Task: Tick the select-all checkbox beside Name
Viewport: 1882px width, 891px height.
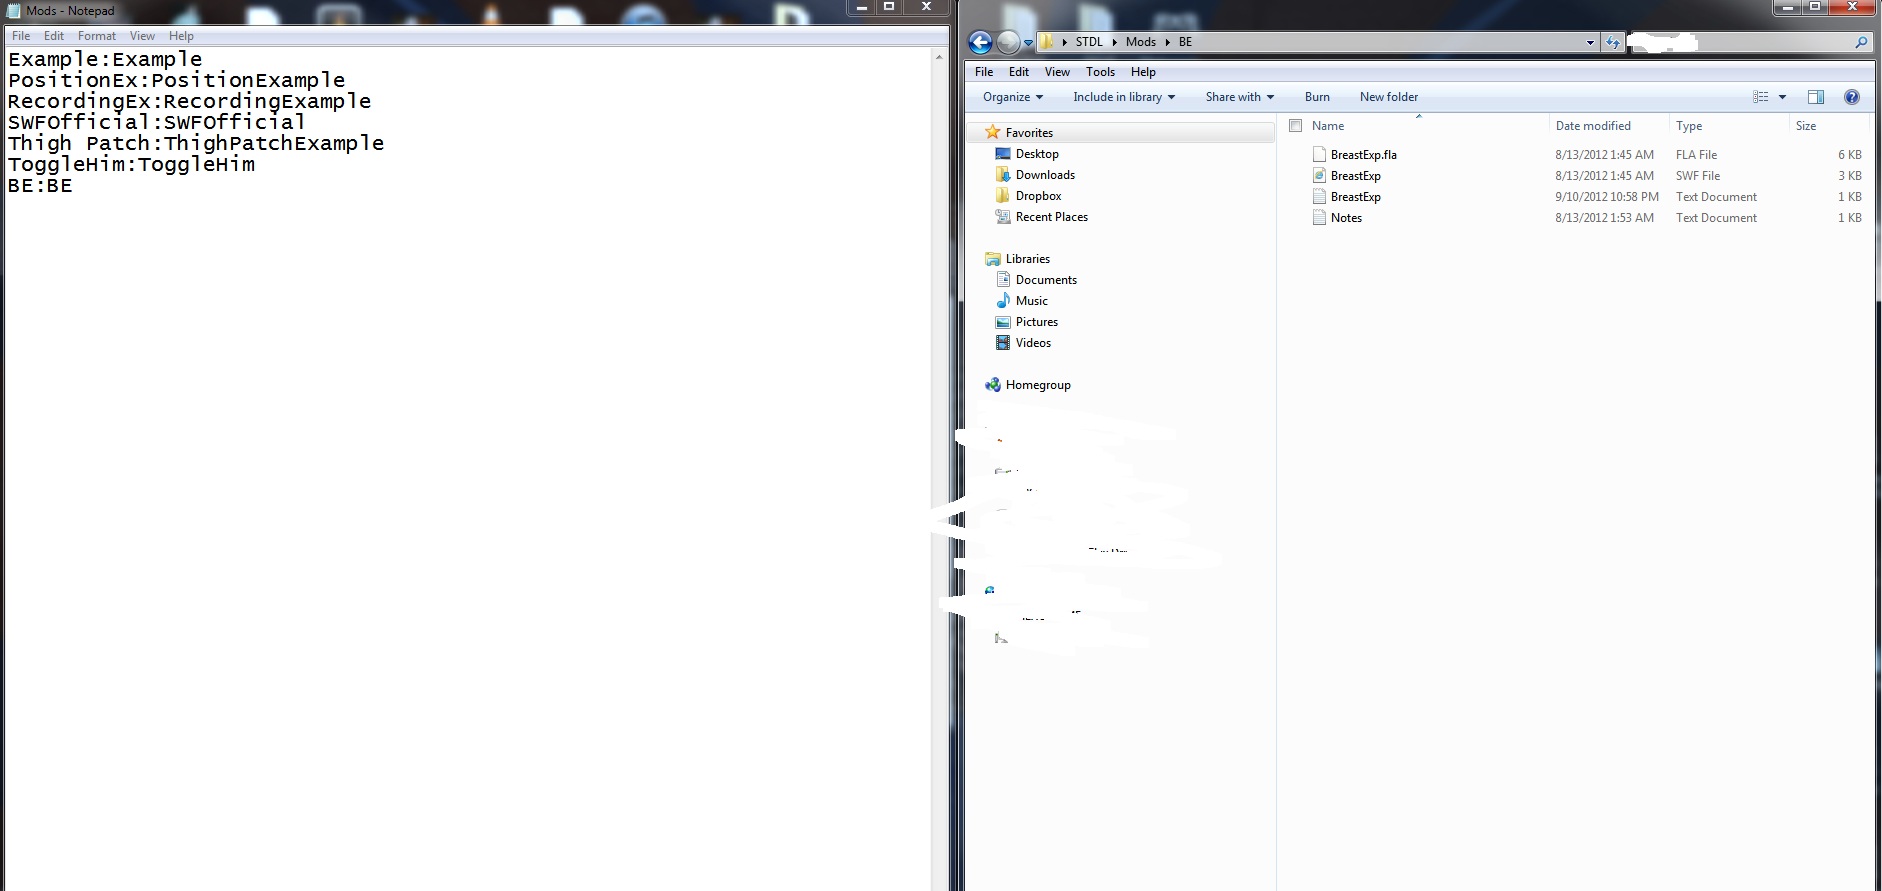Action: click(1296, 126)
